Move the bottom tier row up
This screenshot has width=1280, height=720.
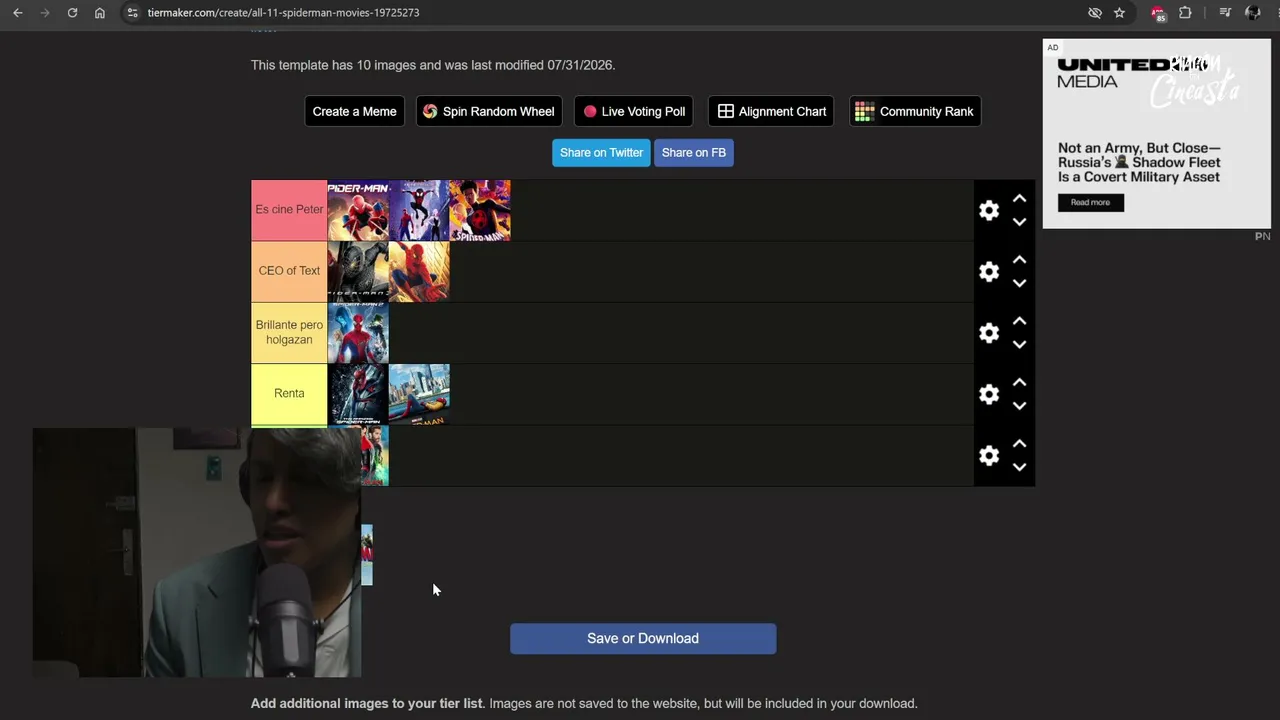pos(1019,443)
